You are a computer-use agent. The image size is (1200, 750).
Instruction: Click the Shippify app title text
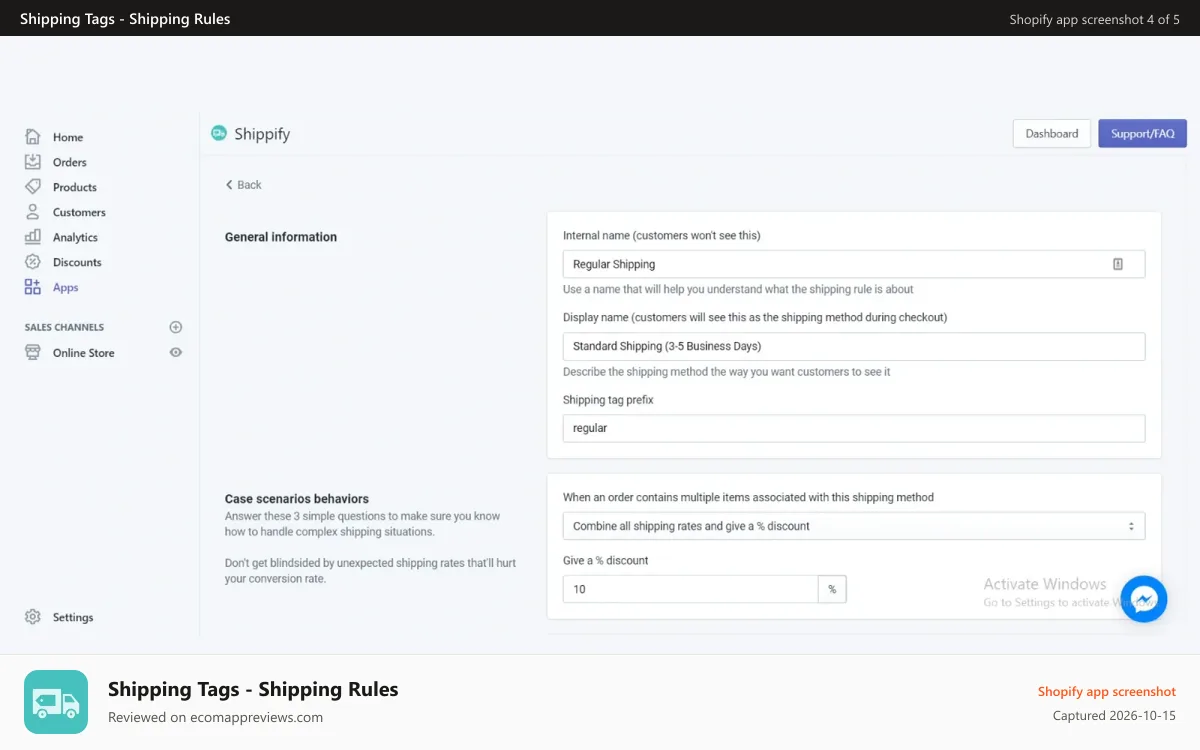tap(262, 134)
